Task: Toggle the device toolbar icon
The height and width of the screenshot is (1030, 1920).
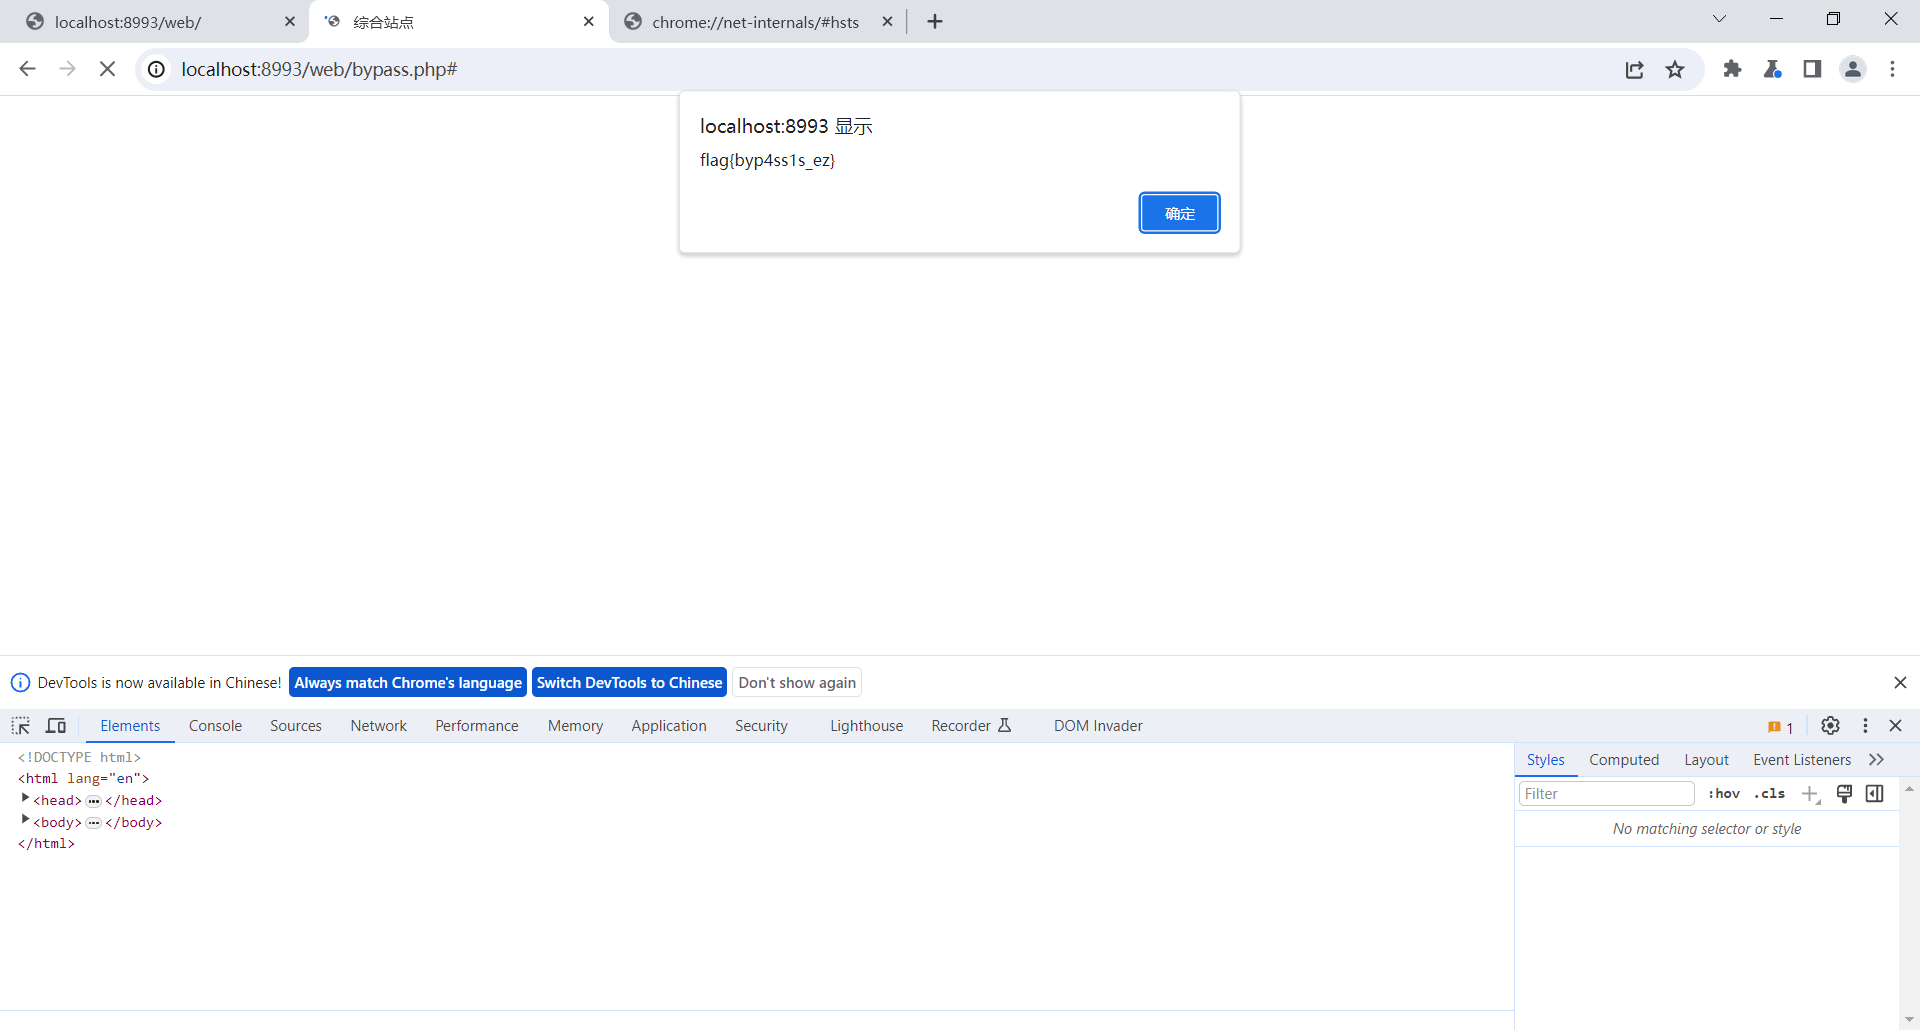Action: coord(57,726)
